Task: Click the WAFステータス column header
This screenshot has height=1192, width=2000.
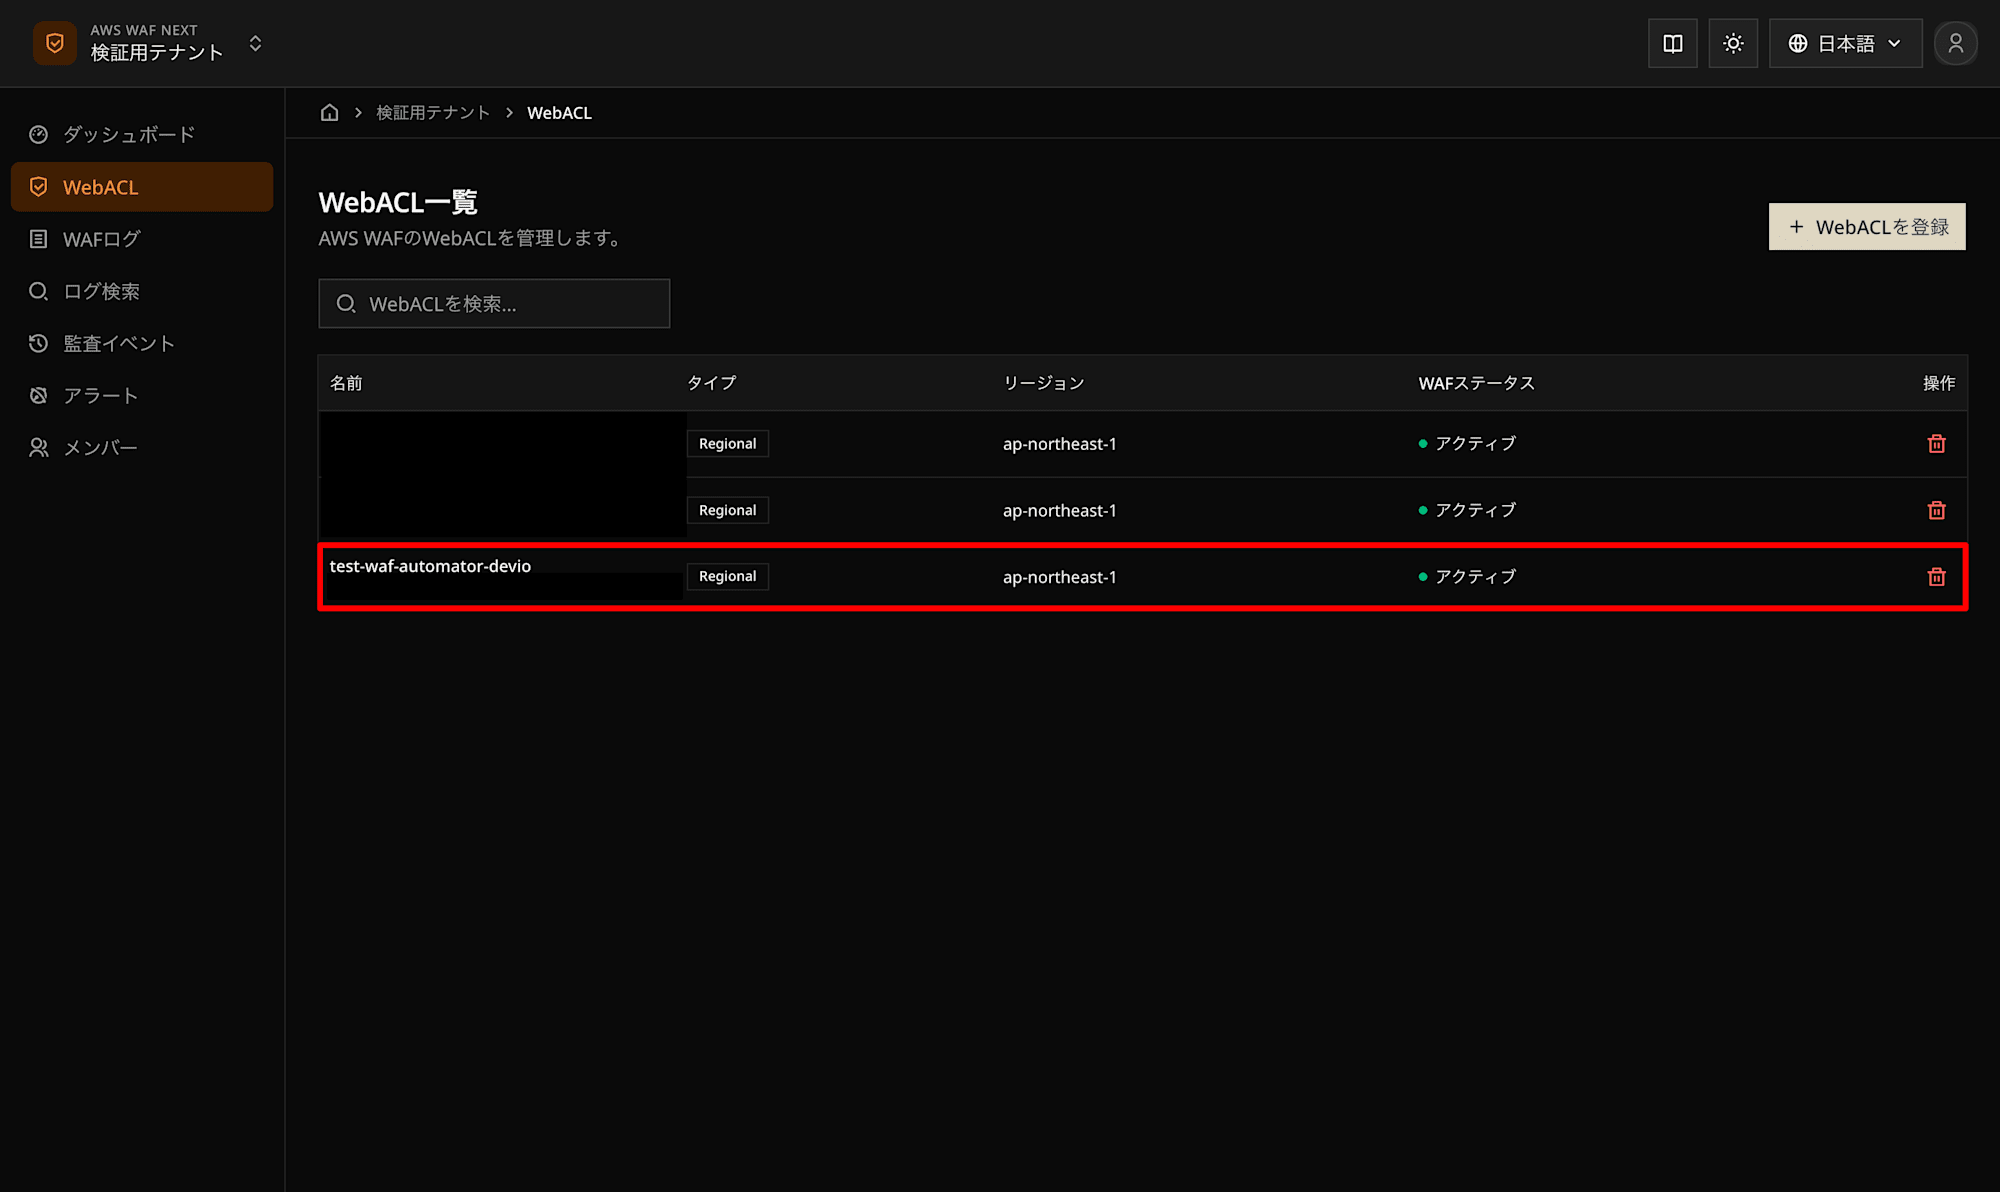Action: point(1476,383)
